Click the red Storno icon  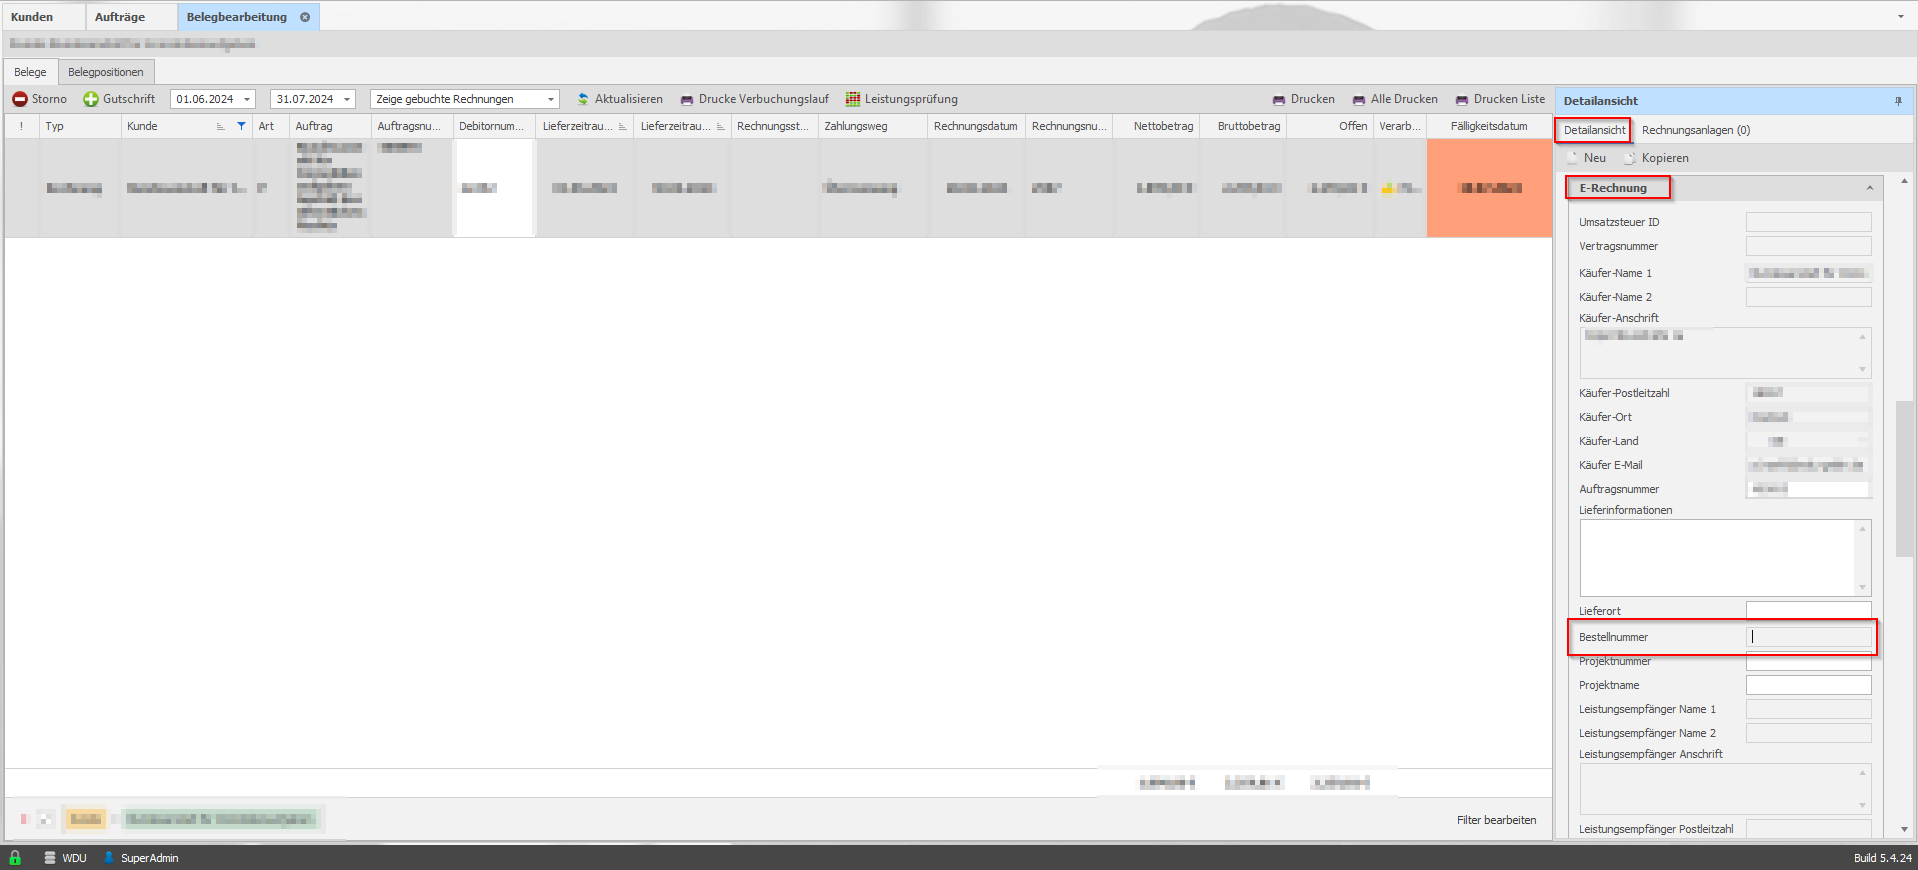20,99
